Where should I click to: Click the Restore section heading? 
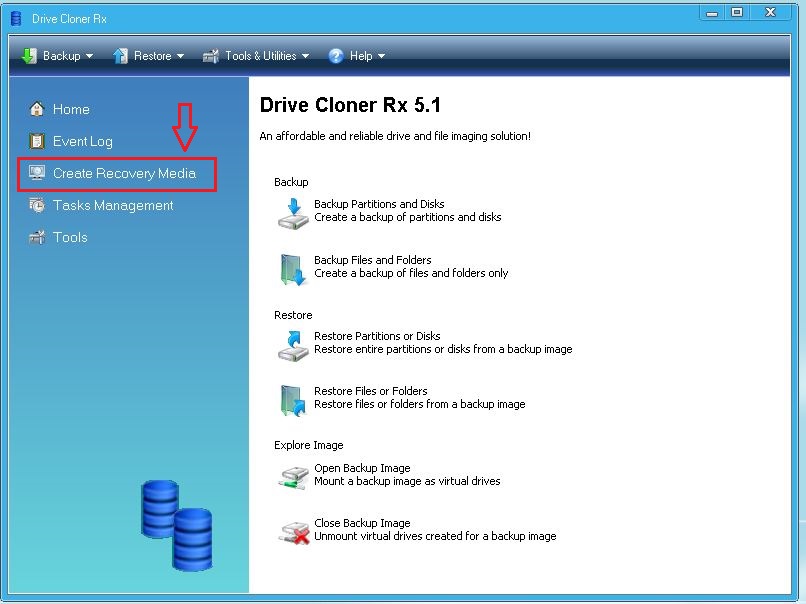pos(293,315)
